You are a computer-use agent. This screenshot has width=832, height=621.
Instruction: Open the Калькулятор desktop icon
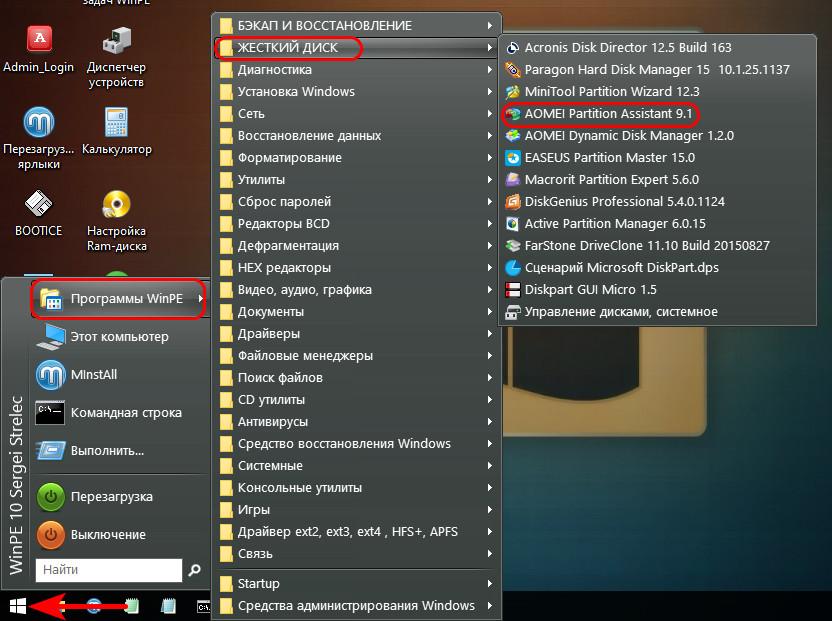tap(116, 131)
